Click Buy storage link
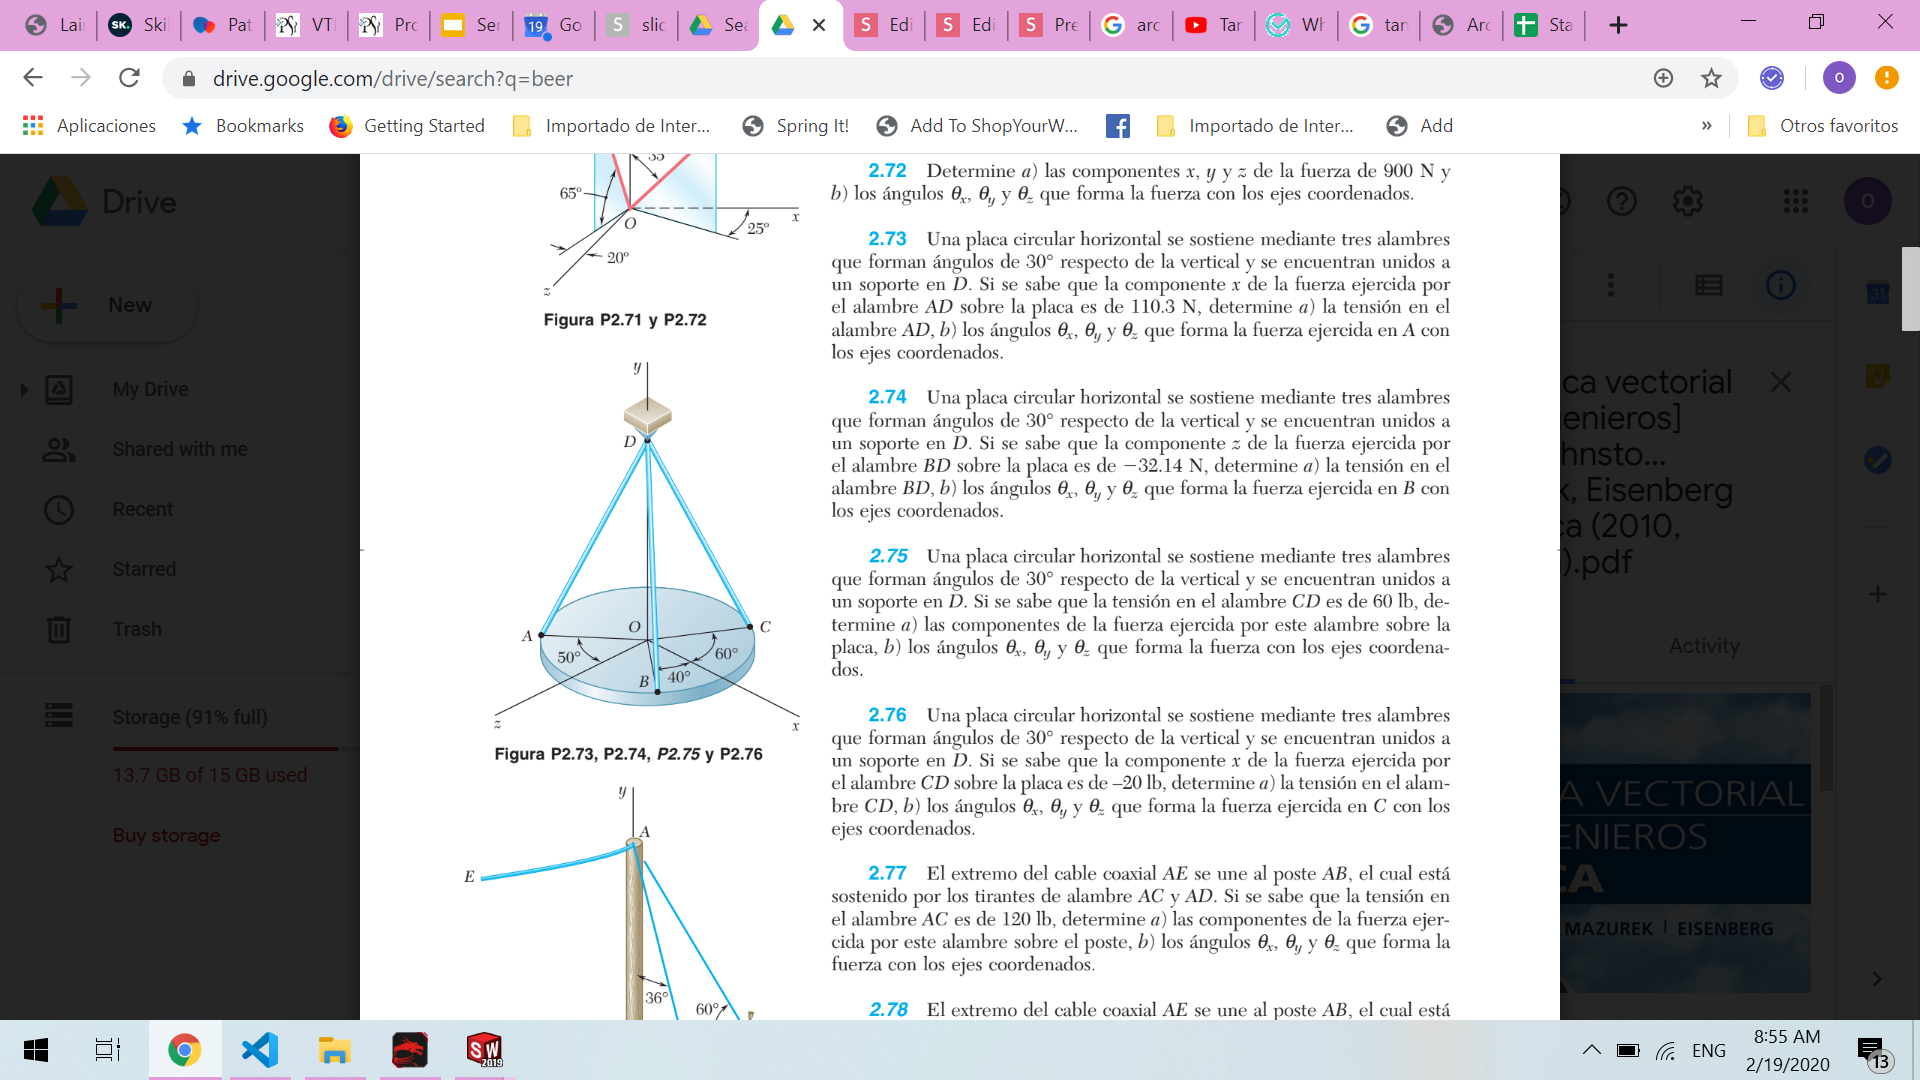 coord(166,836)
